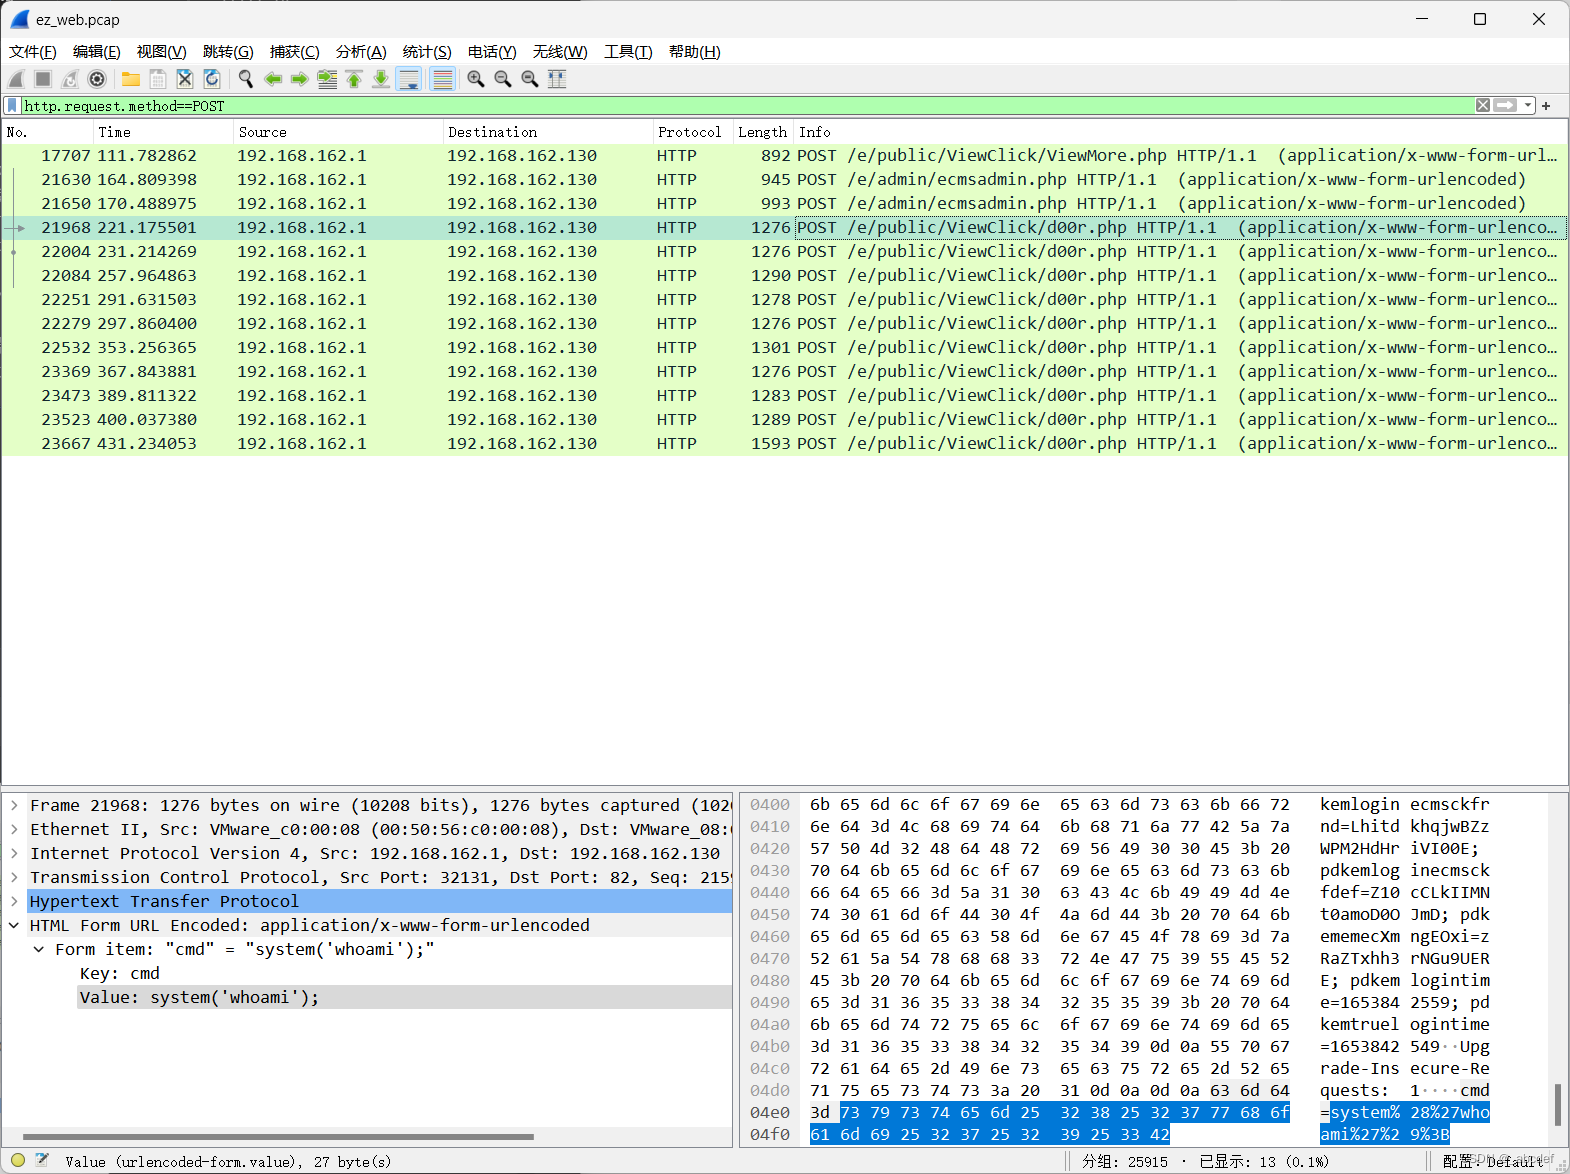1570x1174 pixels.
Task: Open the 统计(S) menu
Action: point(427,52)
